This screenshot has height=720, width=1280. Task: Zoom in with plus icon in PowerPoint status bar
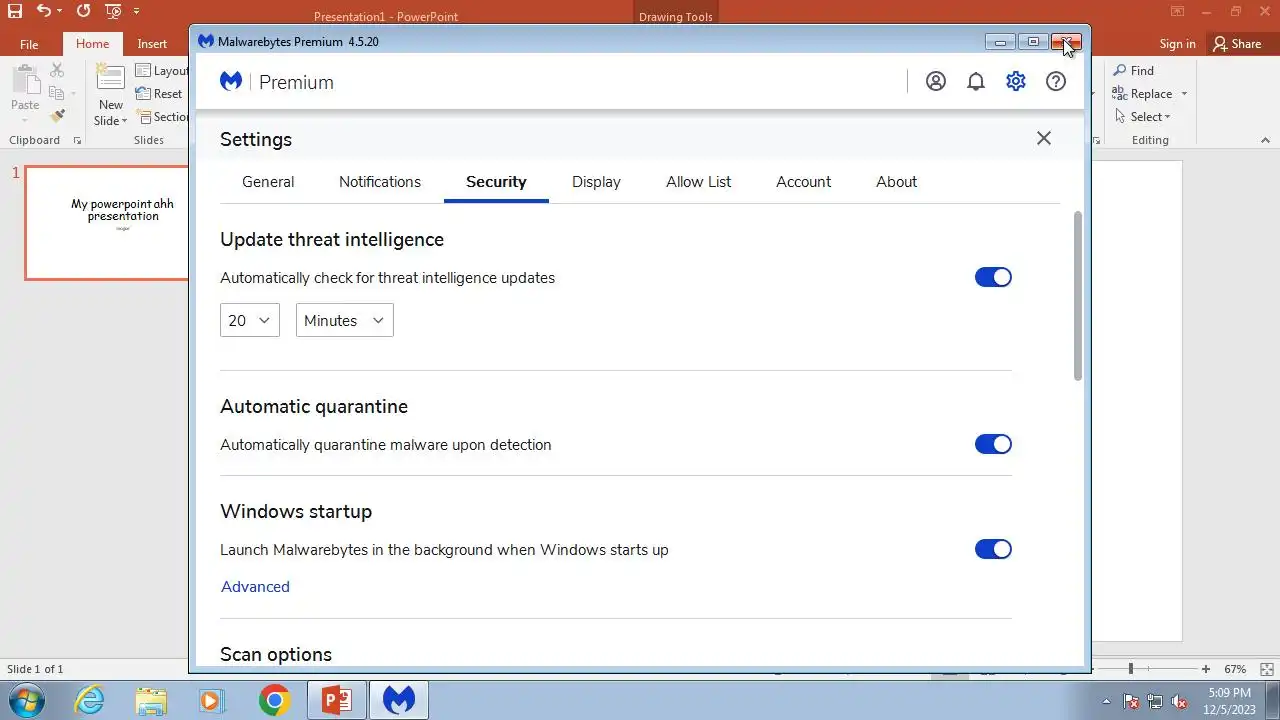pos(1206,669)
